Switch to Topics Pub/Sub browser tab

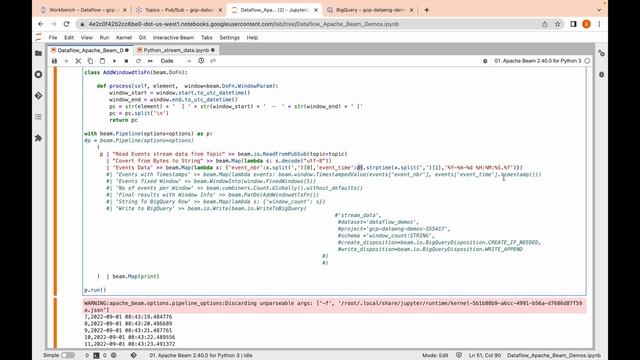[180, 10]
